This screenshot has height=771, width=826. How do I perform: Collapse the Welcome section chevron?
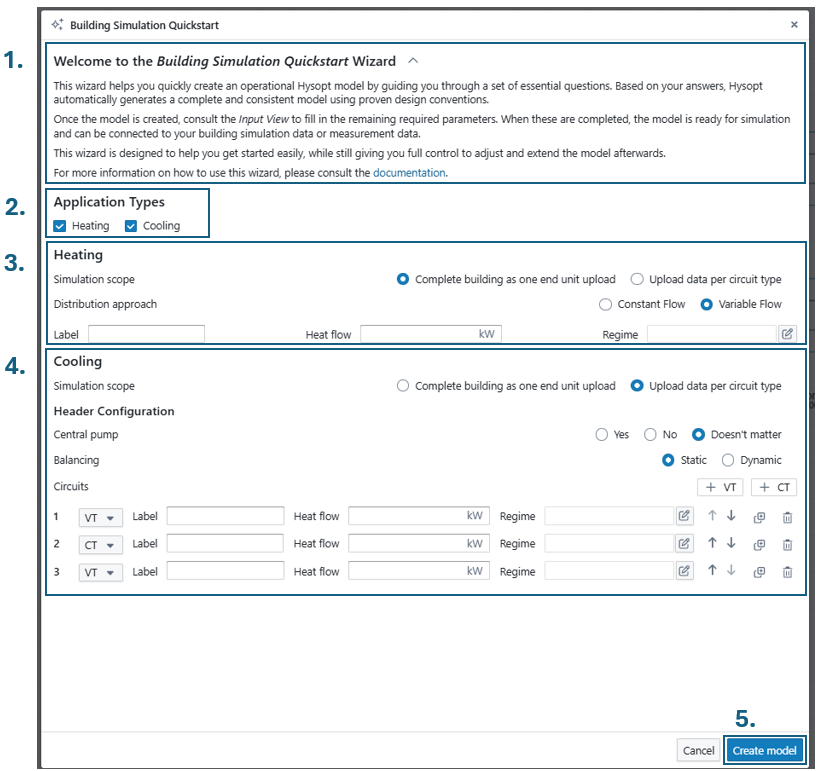click(414, 61)
